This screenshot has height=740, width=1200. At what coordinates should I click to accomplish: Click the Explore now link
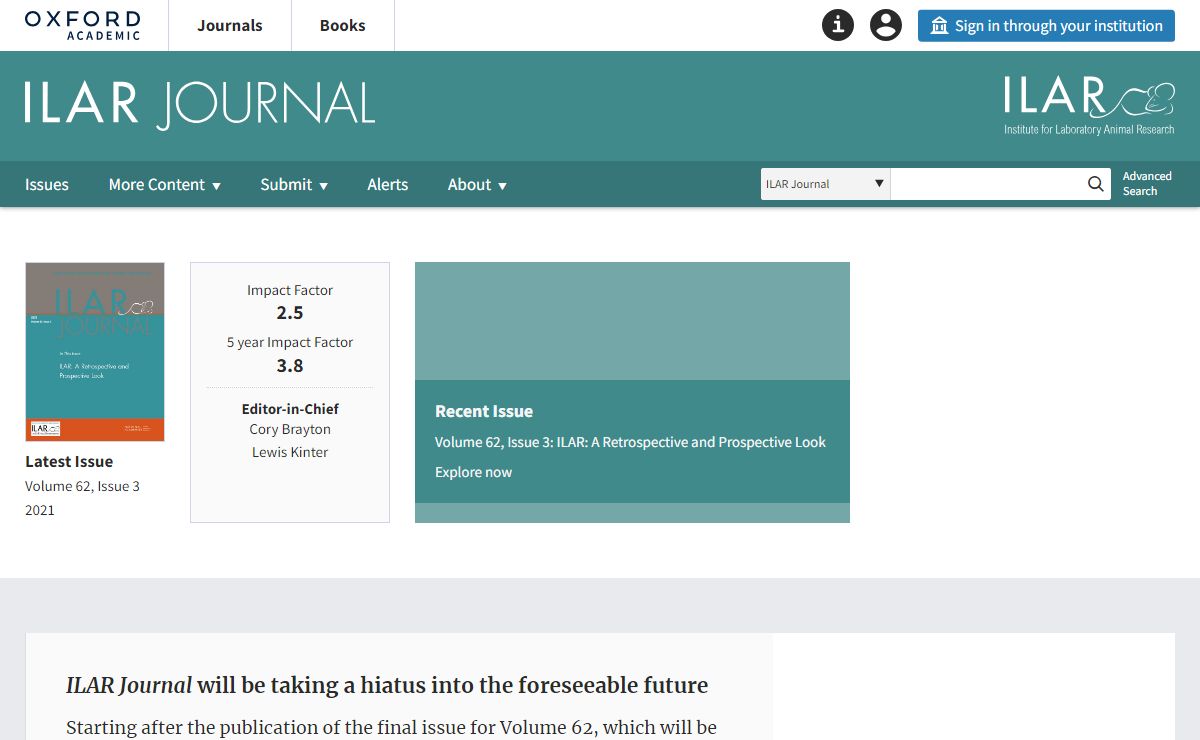[473, 472]
